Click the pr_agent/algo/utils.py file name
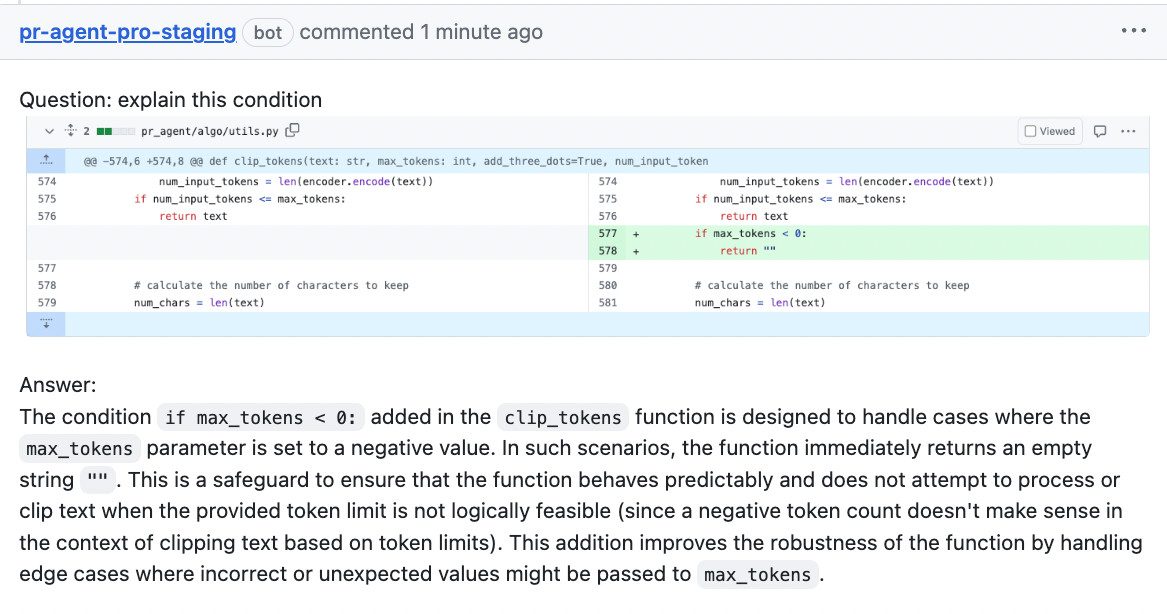This screenshot has height=614, width=1167. point(209,131)
